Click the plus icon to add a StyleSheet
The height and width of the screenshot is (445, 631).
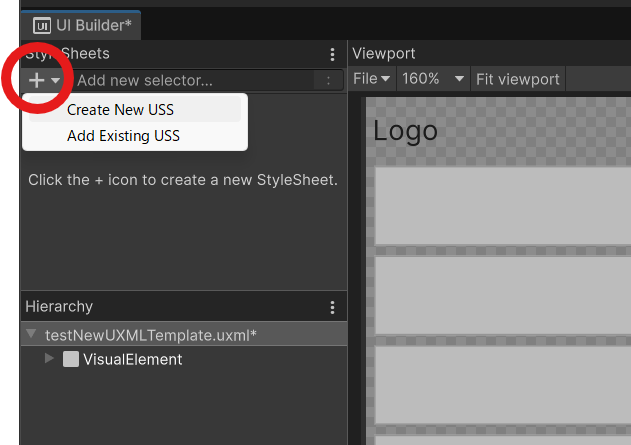(37, 80)
